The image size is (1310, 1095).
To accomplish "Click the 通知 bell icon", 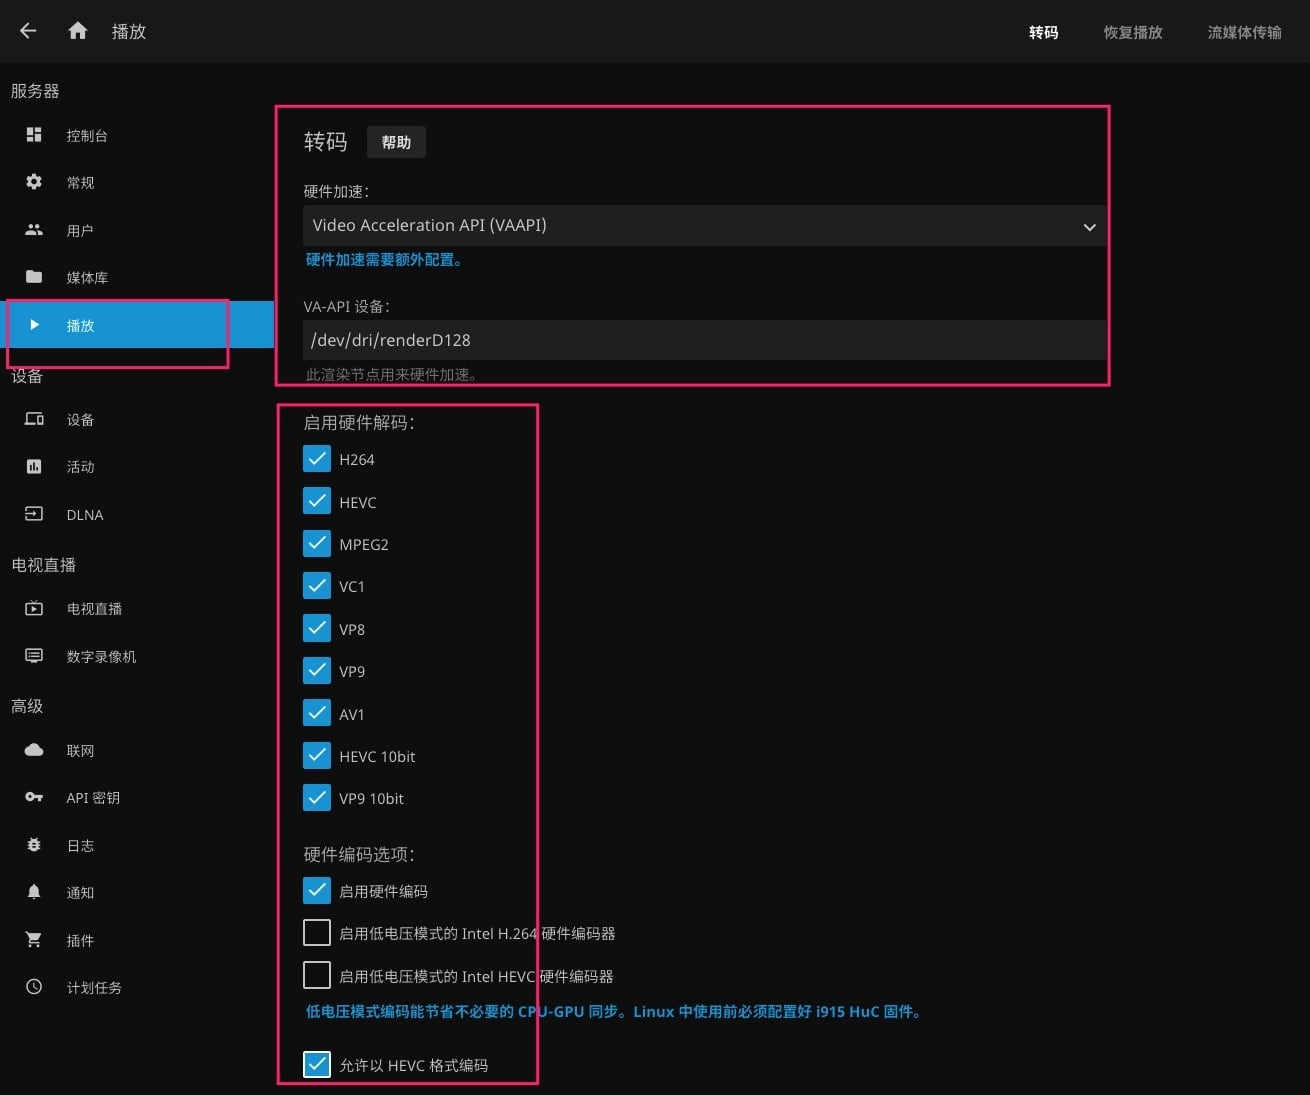I will point(34,892).
